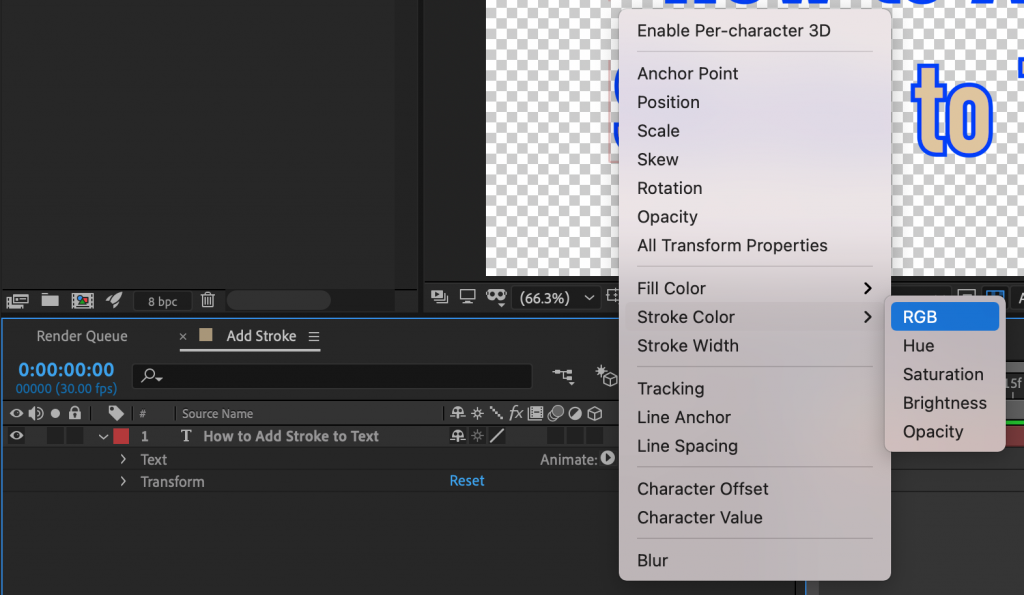Switch to the Render Queue tab
This screenshot has height=595, width=1024.
click(82, 336)
